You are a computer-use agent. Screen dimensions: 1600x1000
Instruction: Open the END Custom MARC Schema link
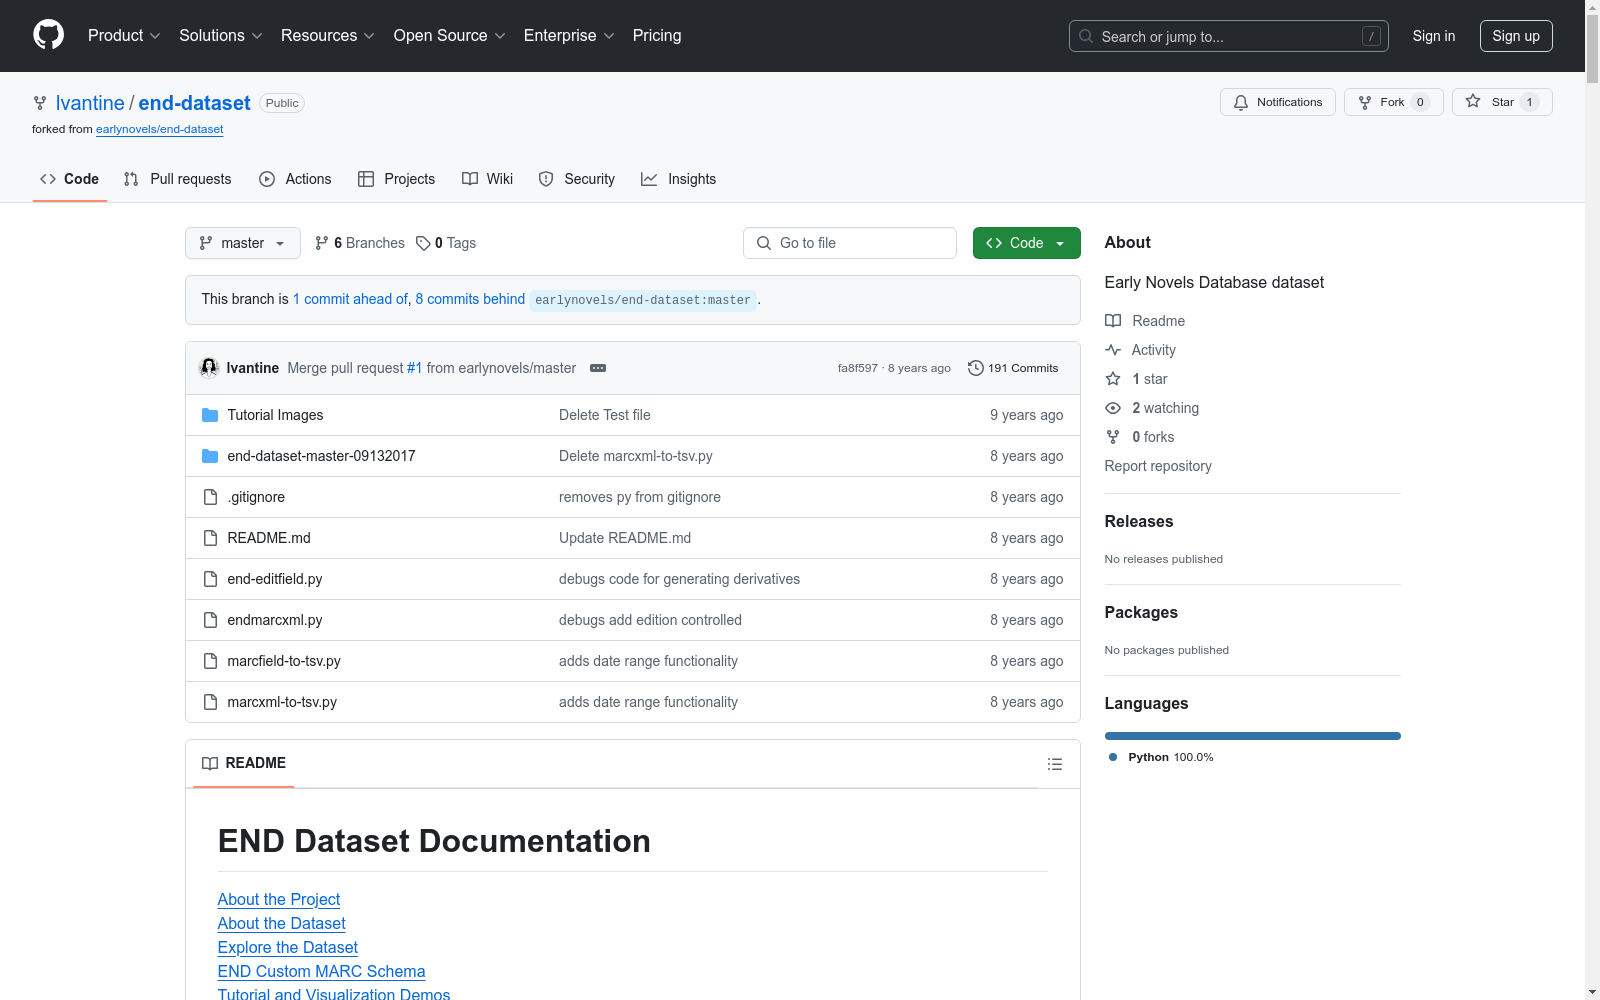click(321, 971)
